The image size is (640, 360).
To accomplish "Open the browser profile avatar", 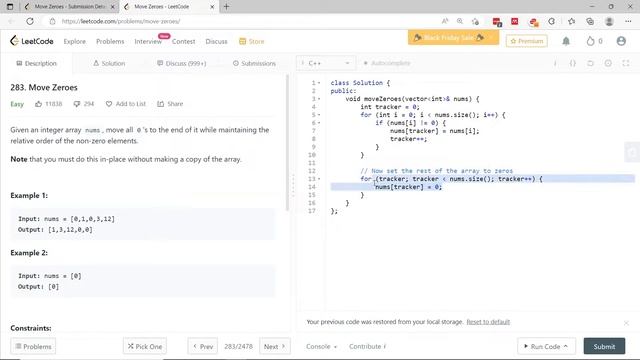I will (609, 21).
